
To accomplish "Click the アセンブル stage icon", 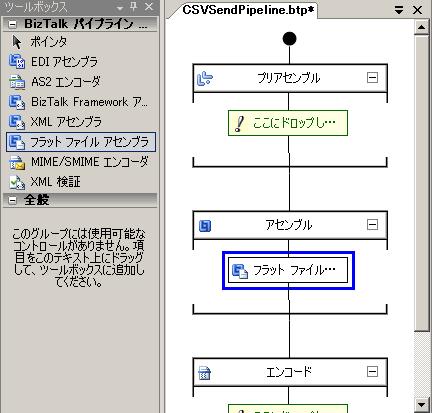I will click(x=205, y=226).
